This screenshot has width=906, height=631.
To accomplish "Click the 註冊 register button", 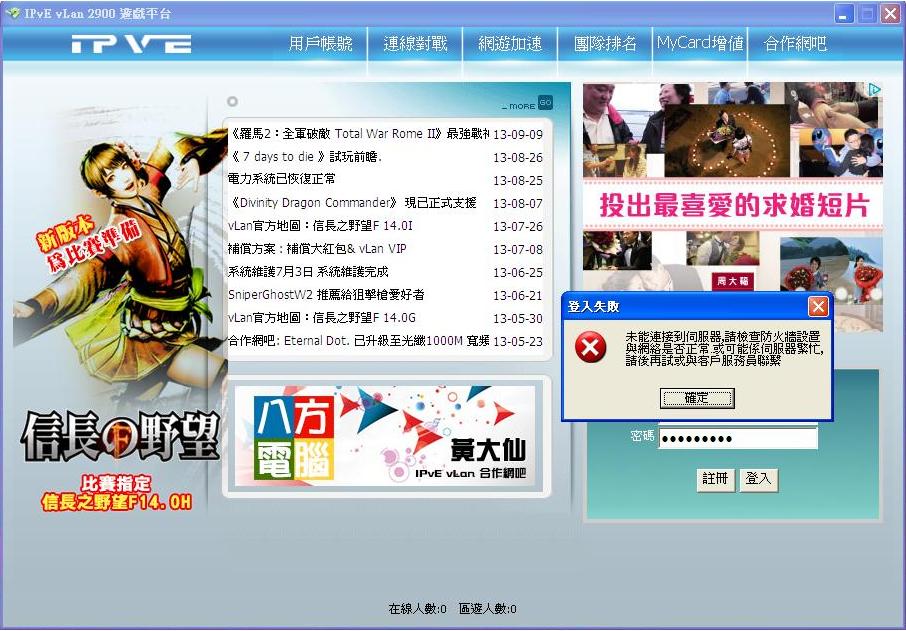I will tap(715, 479).
